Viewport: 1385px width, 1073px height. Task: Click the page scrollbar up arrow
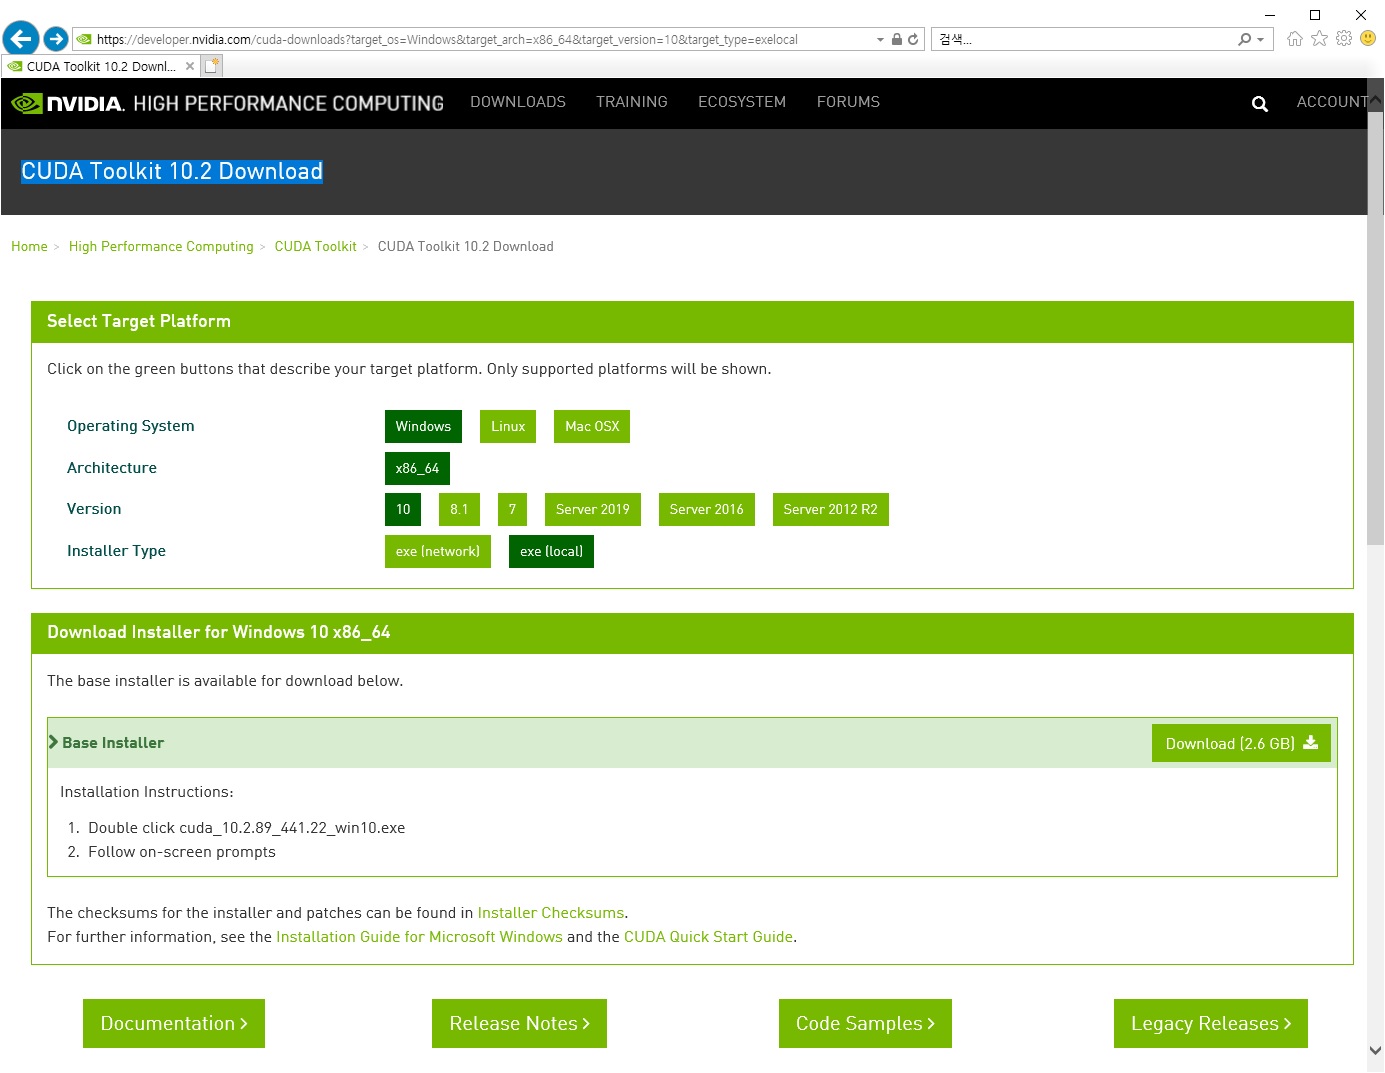tap(1376, 100)
